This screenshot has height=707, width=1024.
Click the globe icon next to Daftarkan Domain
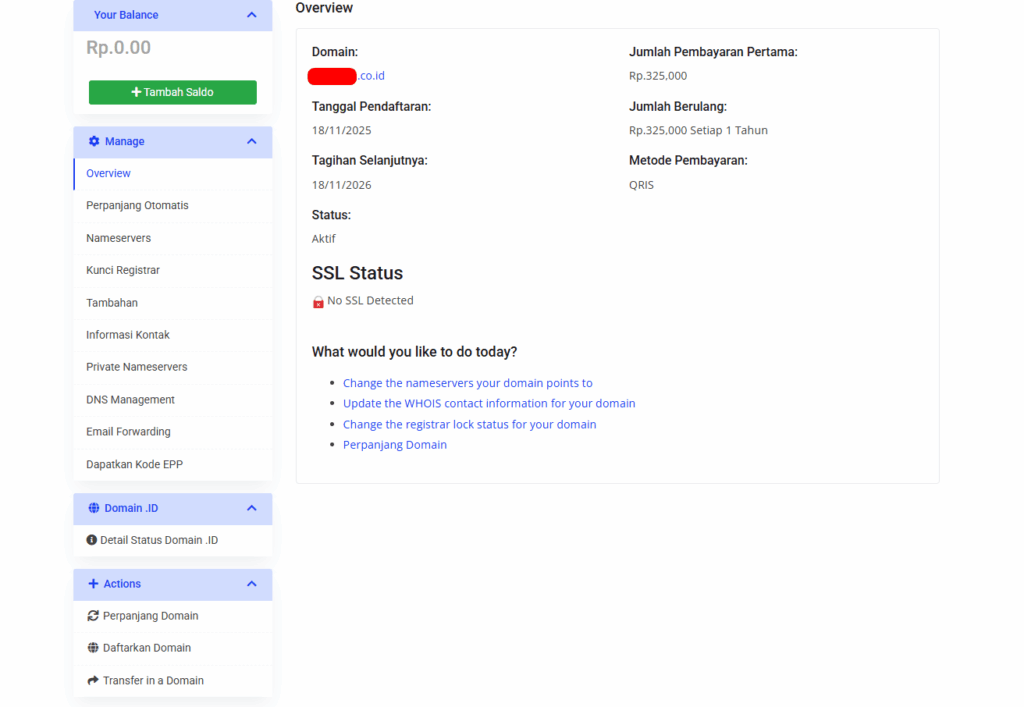(x=93, y=648)
